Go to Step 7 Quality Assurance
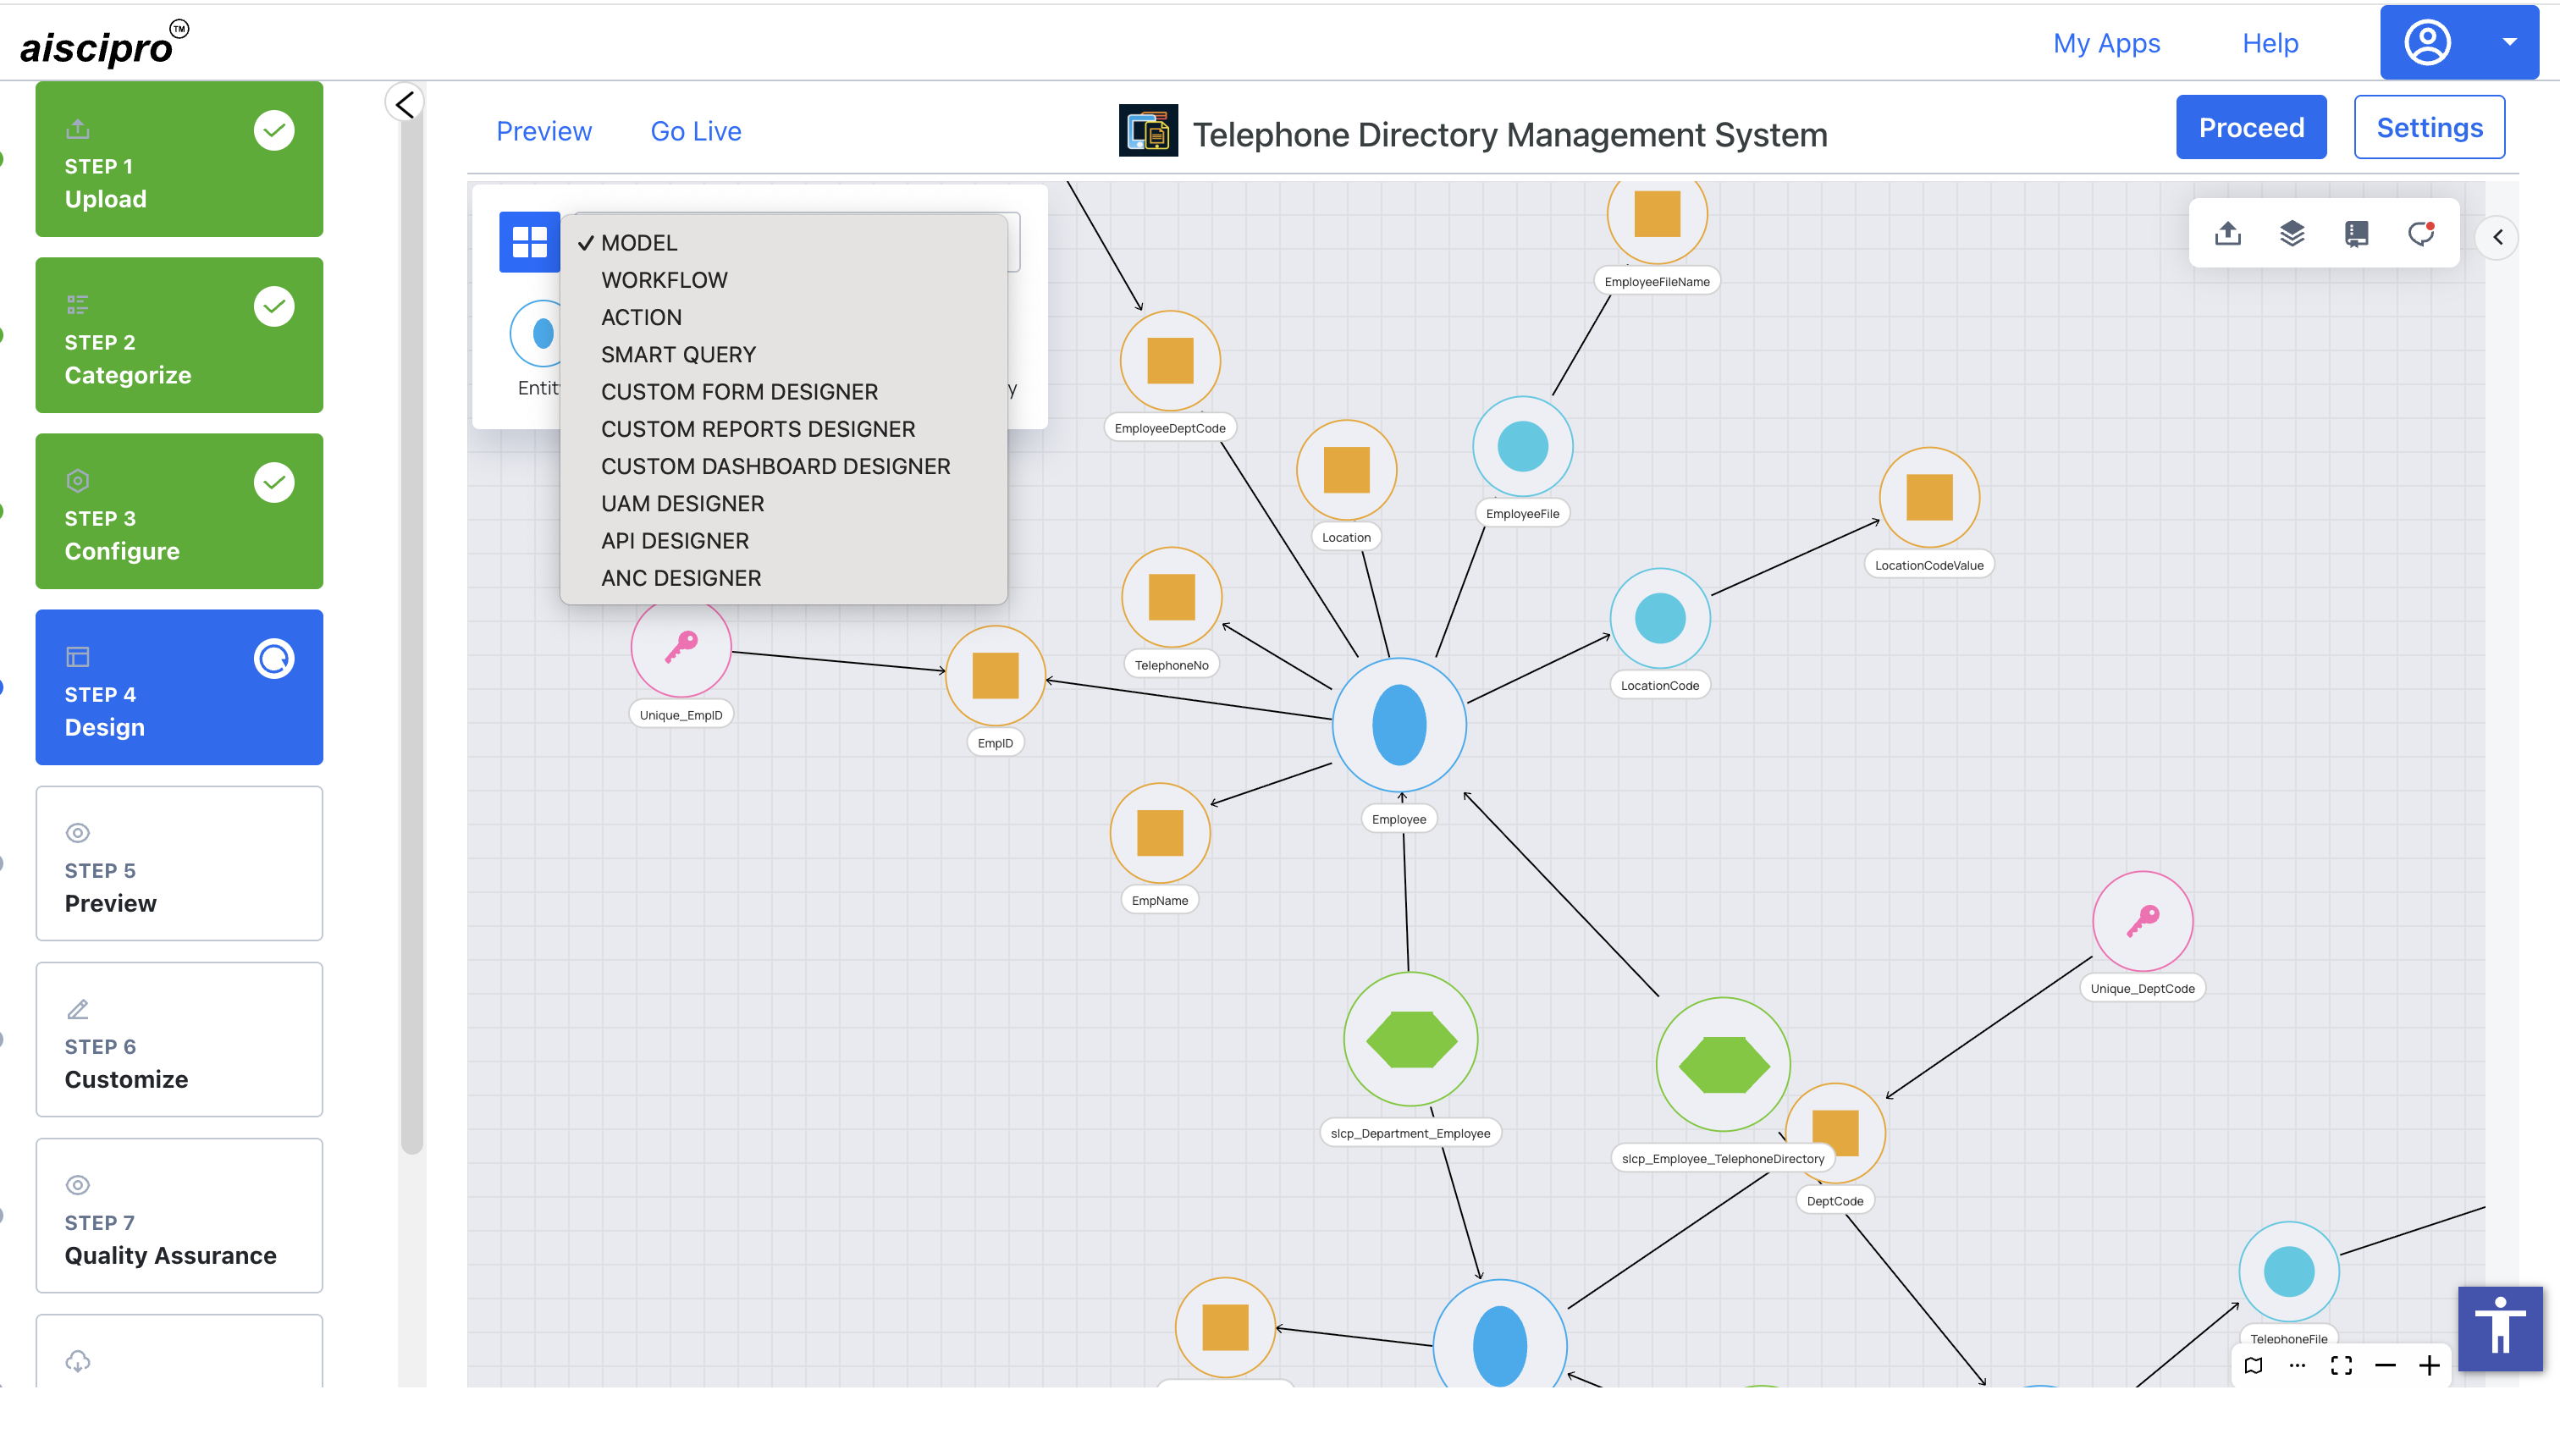This screenshot has width=2560, height=1456. coord(179,1215)
